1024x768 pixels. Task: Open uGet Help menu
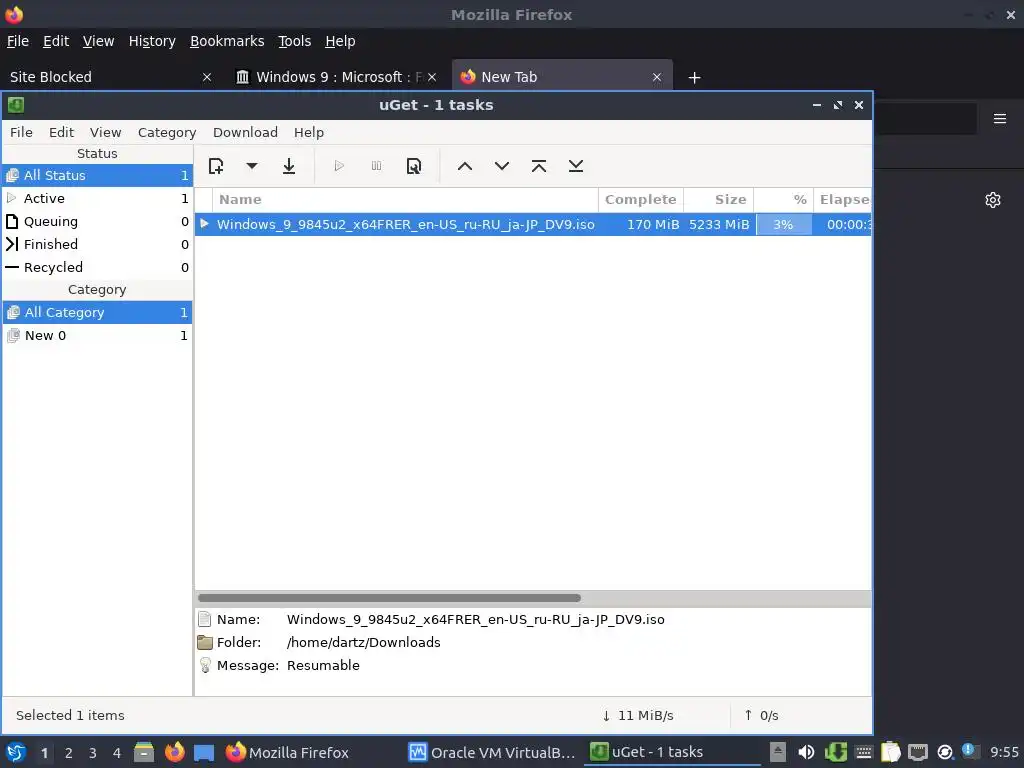[308, 133]
